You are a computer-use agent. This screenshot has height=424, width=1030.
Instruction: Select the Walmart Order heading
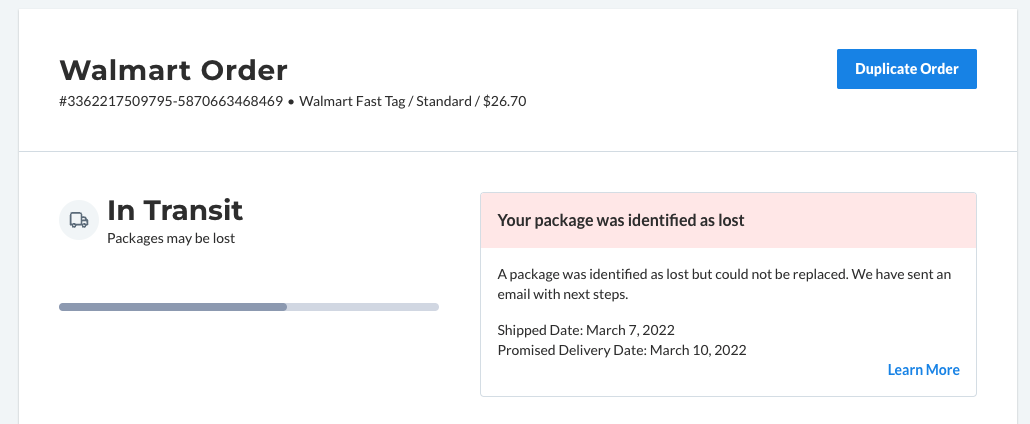173,70
